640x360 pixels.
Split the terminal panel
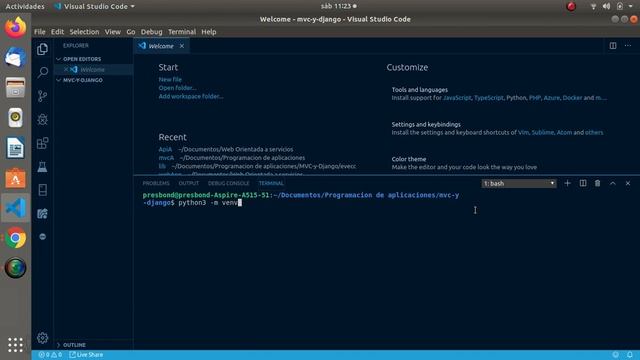(583, 183)
